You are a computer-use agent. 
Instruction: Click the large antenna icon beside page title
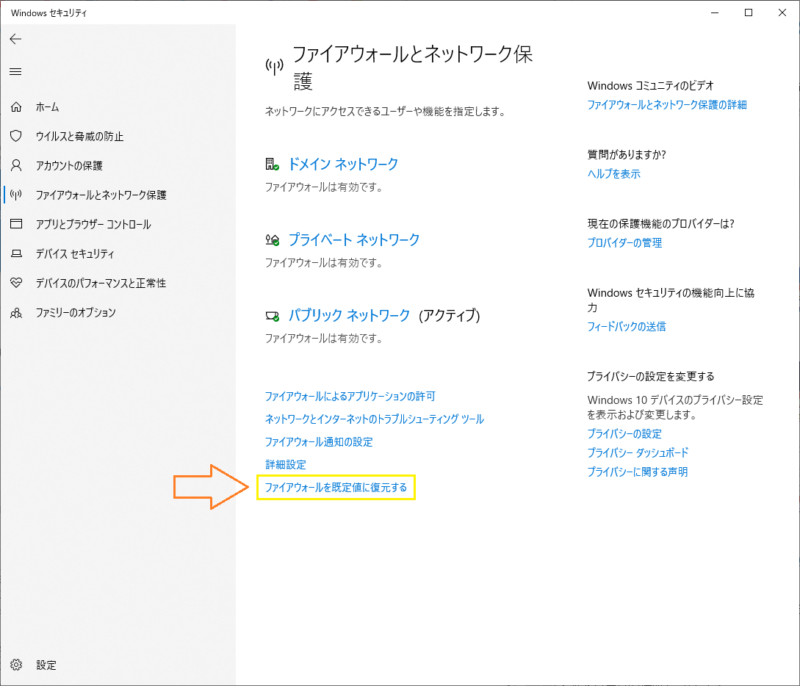click(274, 66)
